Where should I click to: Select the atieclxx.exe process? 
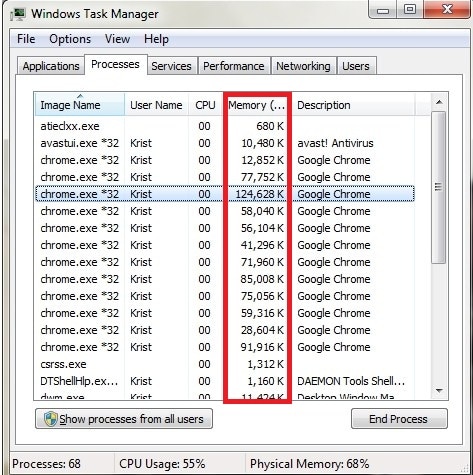224,126
